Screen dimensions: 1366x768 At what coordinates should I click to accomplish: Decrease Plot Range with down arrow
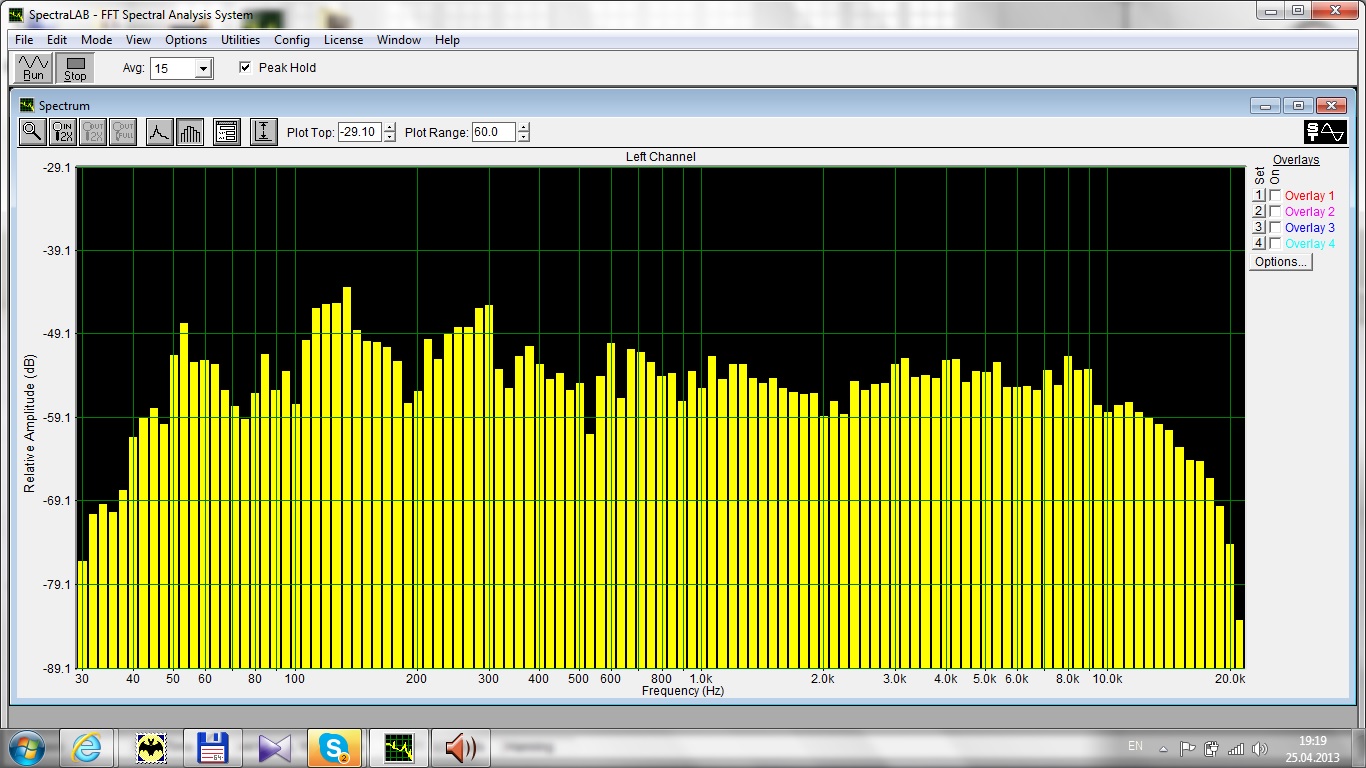click(524, 137)
